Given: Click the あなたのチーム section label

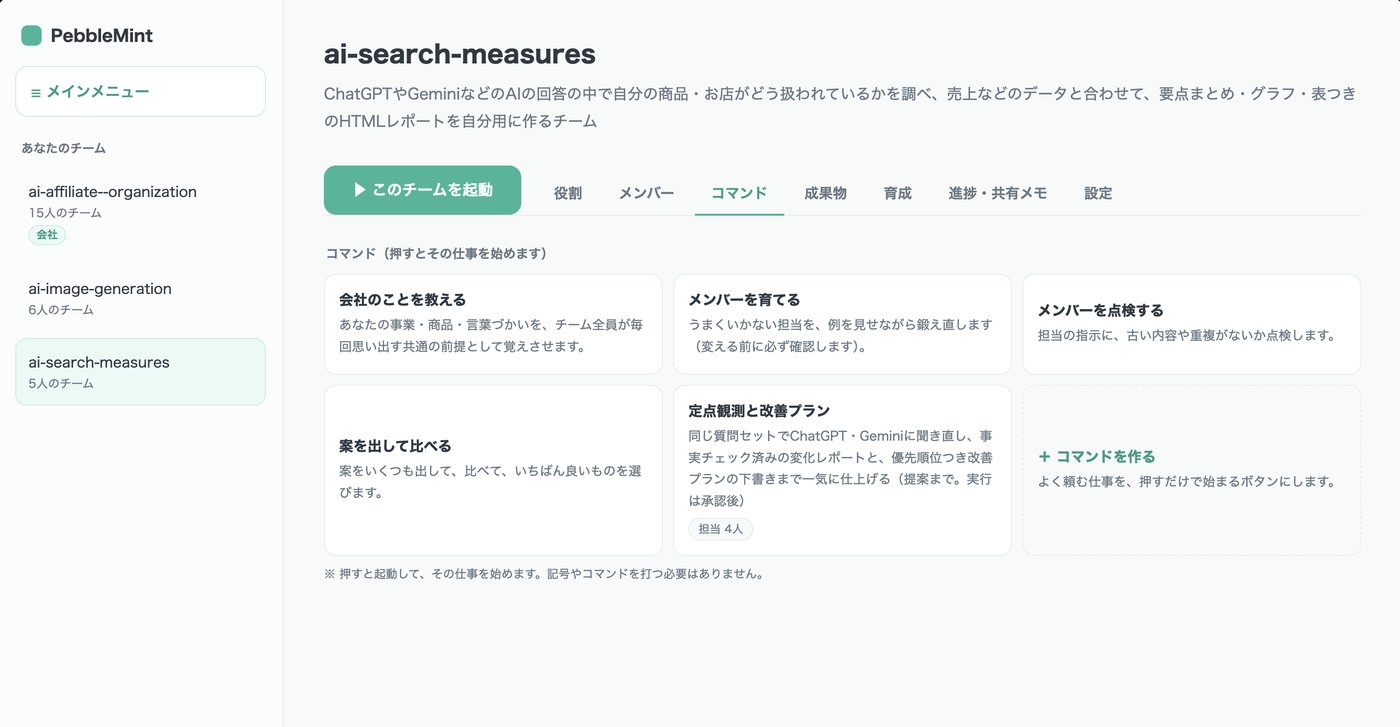Looking at the screenshot, I should coord(64,148).
